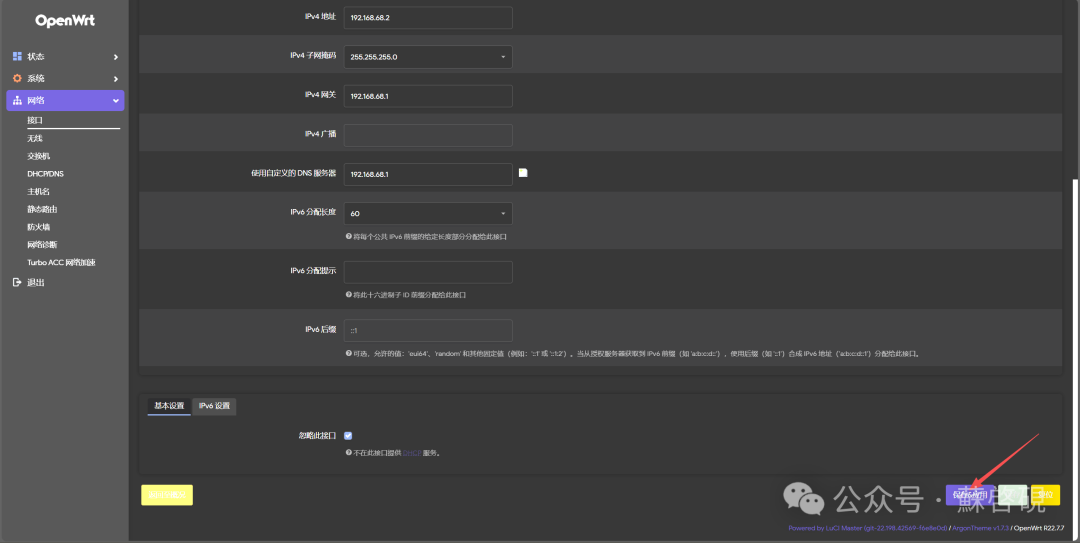The image size is (1080, 543).
Task: Open 网络诊断 in the network submenu
Action: 42,245
